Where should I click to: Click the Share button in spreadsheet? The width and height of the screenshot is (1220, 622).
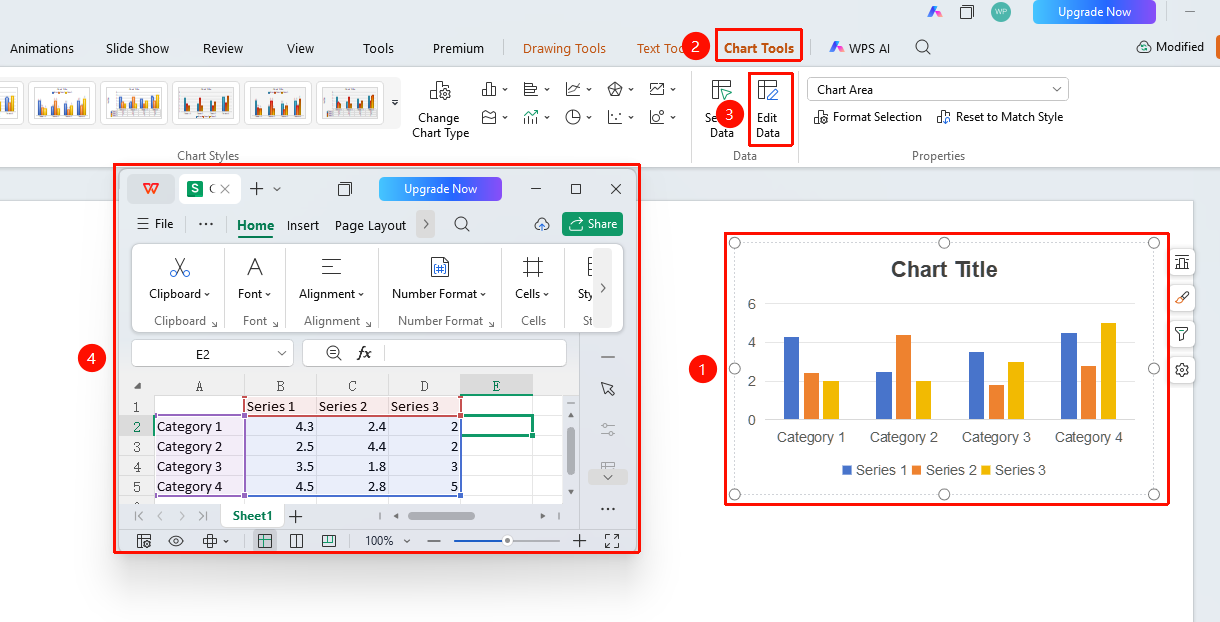click(592, 224)
